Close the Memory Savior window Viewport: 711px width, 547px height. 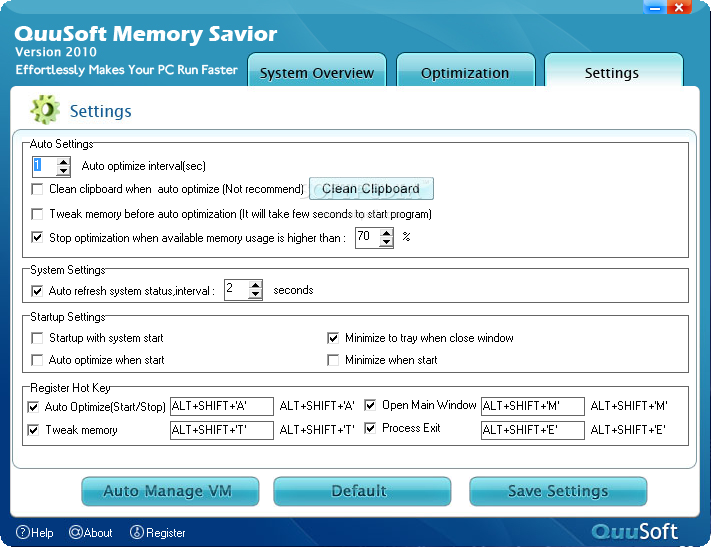[679, 7]
